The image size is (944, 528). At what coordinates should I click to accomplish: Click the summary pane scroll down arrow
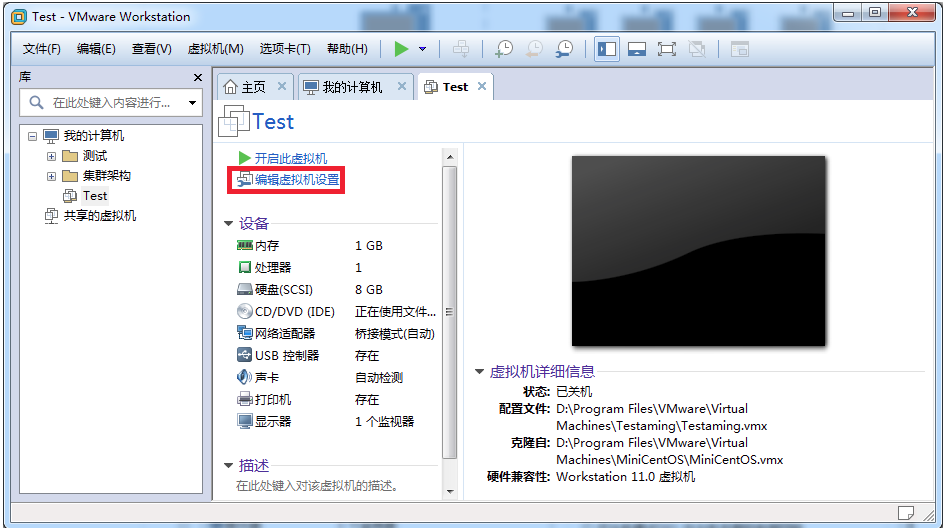(450, 492)
